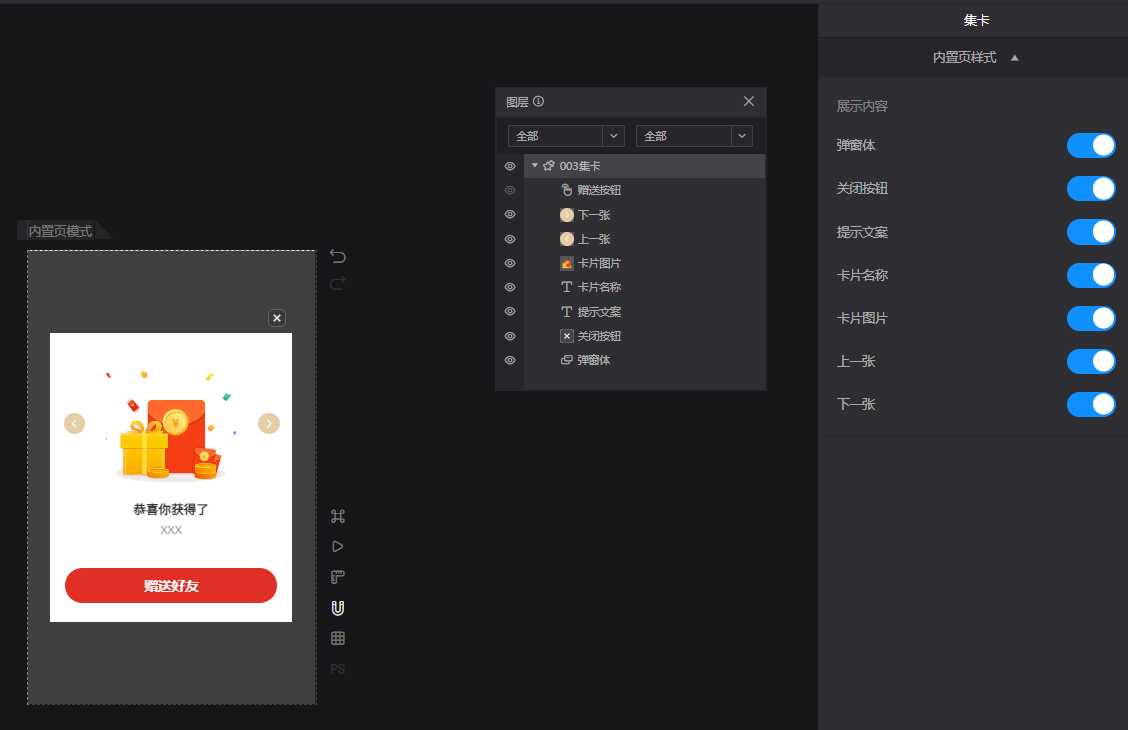
Task: Click the 卡片图片 layer image icon
Action: [567, 263]
